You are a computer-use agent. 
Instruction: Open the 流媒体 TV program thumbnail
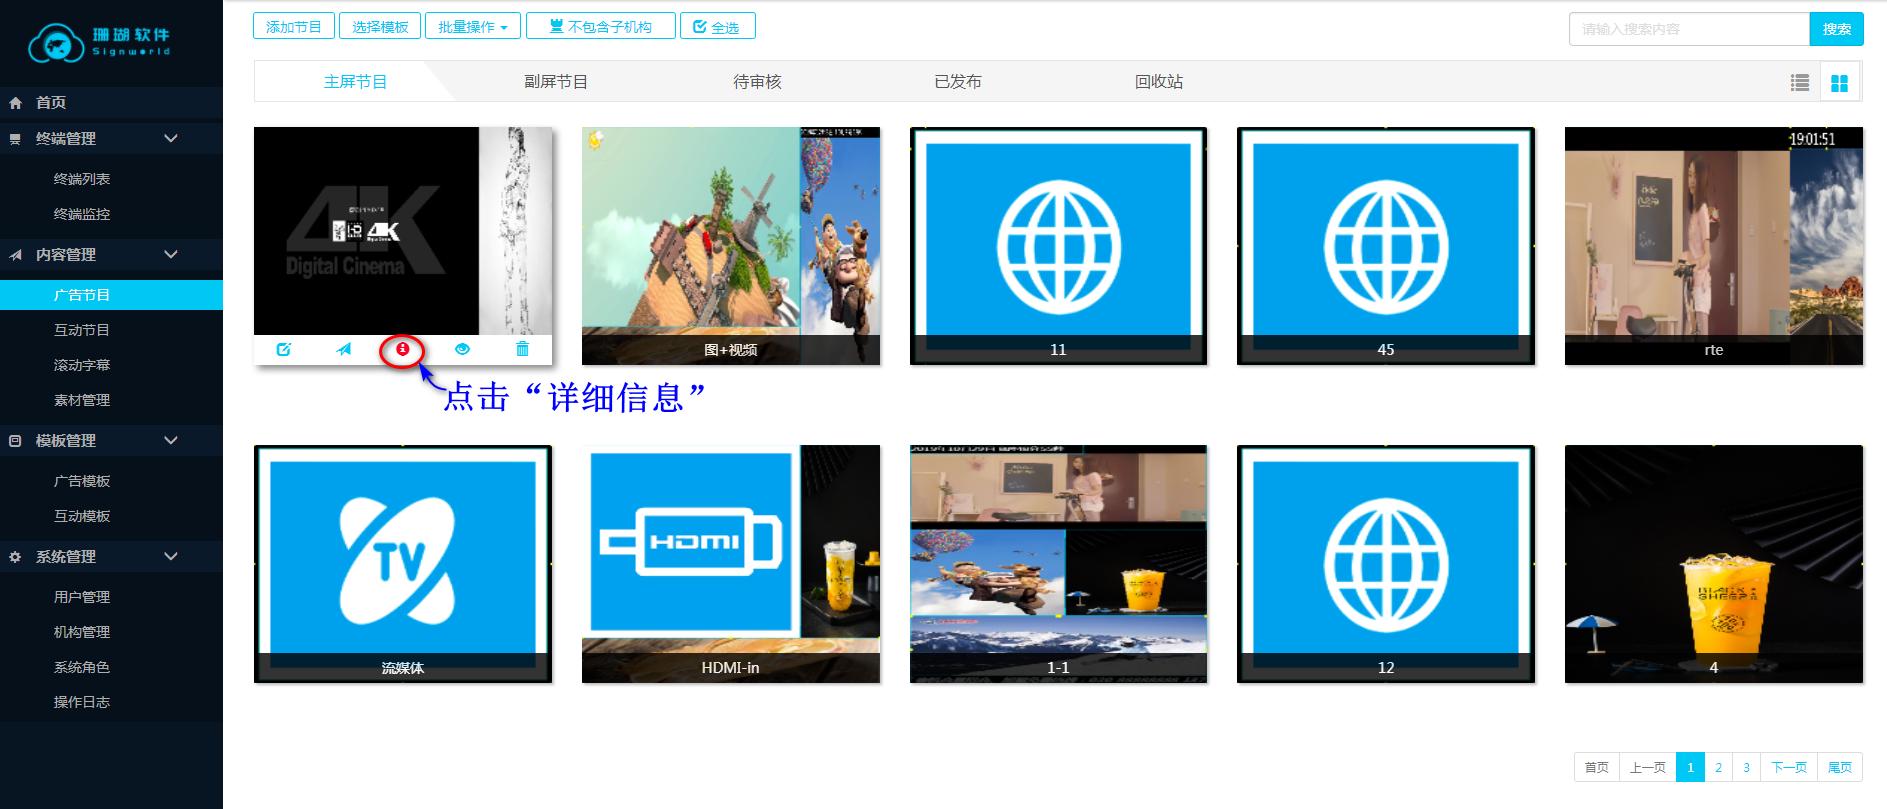(403, 564)
